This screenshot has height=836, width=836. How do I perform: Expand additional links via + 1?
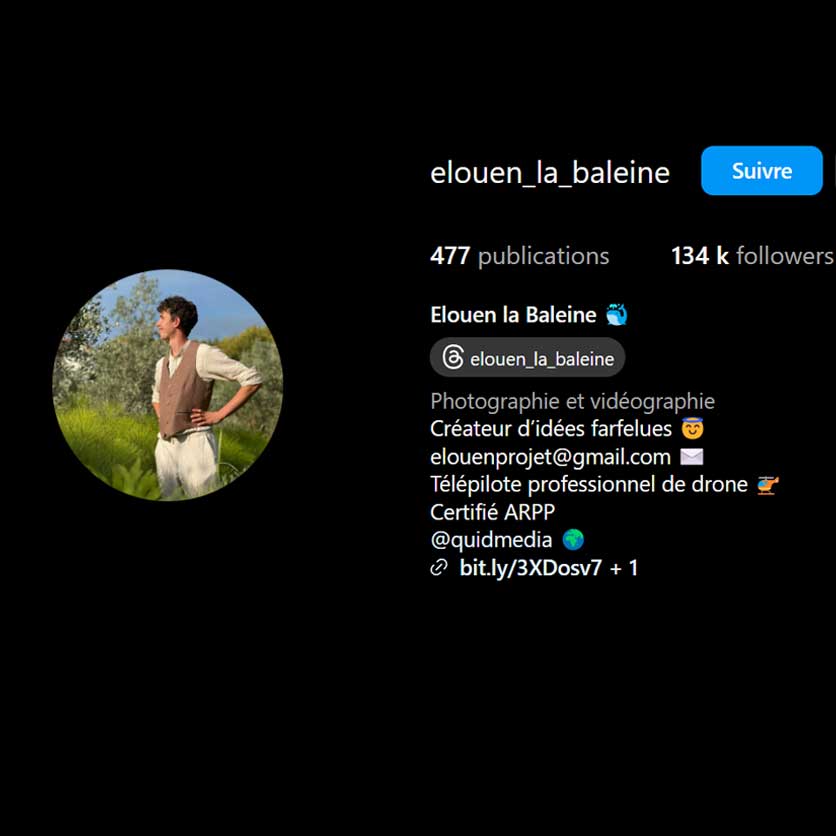(x=624, y=568)
